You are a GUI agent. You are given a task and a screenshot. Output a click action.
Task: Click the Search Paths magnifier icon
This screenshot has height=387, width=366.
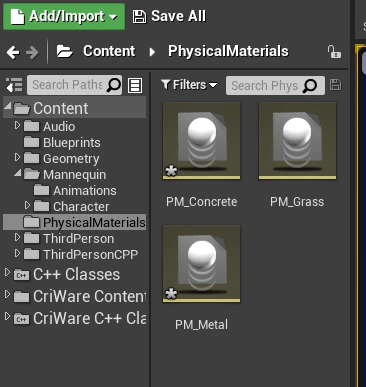(x=114, y=85)
